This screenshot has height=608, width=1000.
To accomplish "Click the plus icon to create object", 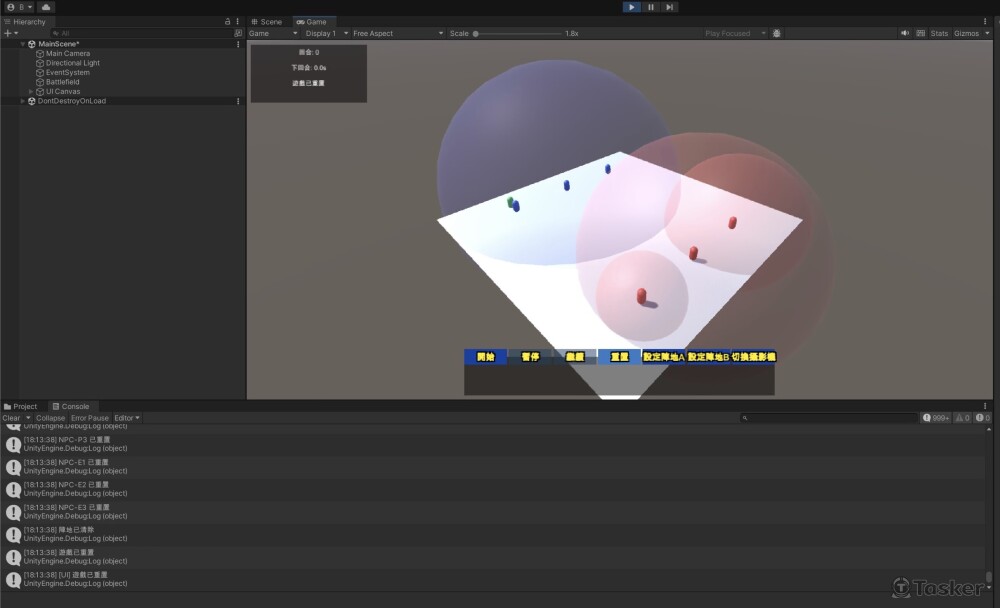I will (8, 33).
